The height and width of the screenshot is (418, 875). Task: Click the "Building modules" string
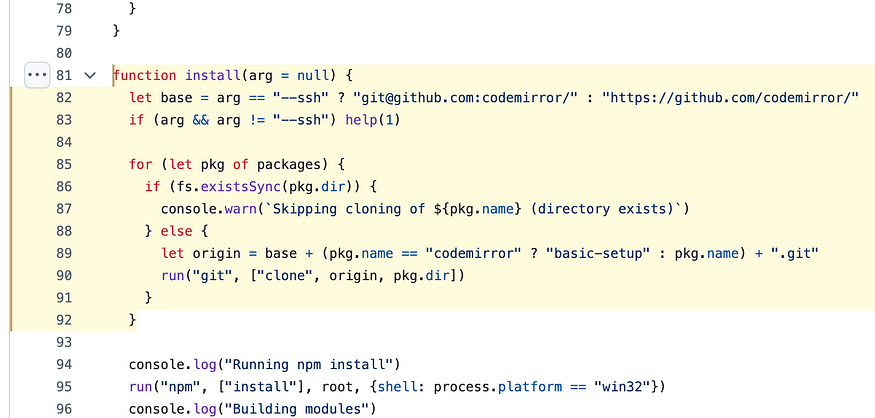coord(296,409)
